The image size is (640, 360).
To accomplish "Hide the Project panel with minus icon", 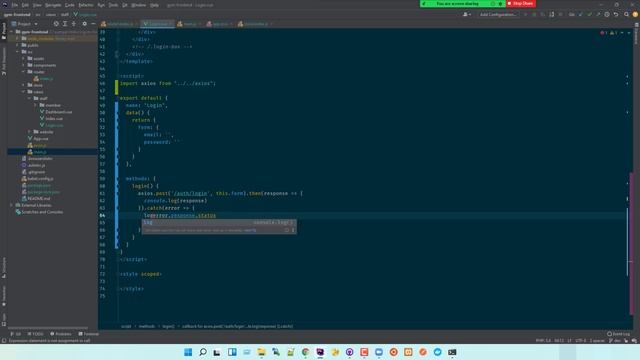I will [93, 24].
